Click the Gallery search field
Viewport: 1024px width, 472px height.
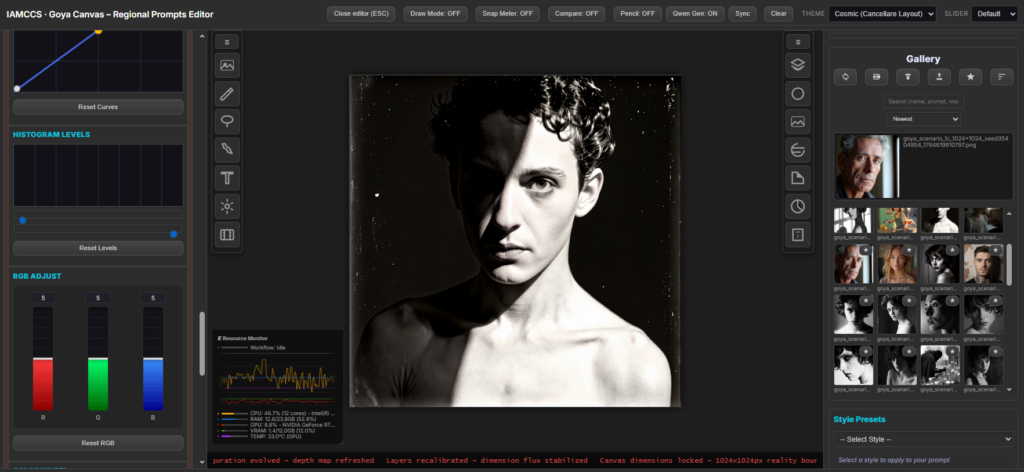coord(923,102)
